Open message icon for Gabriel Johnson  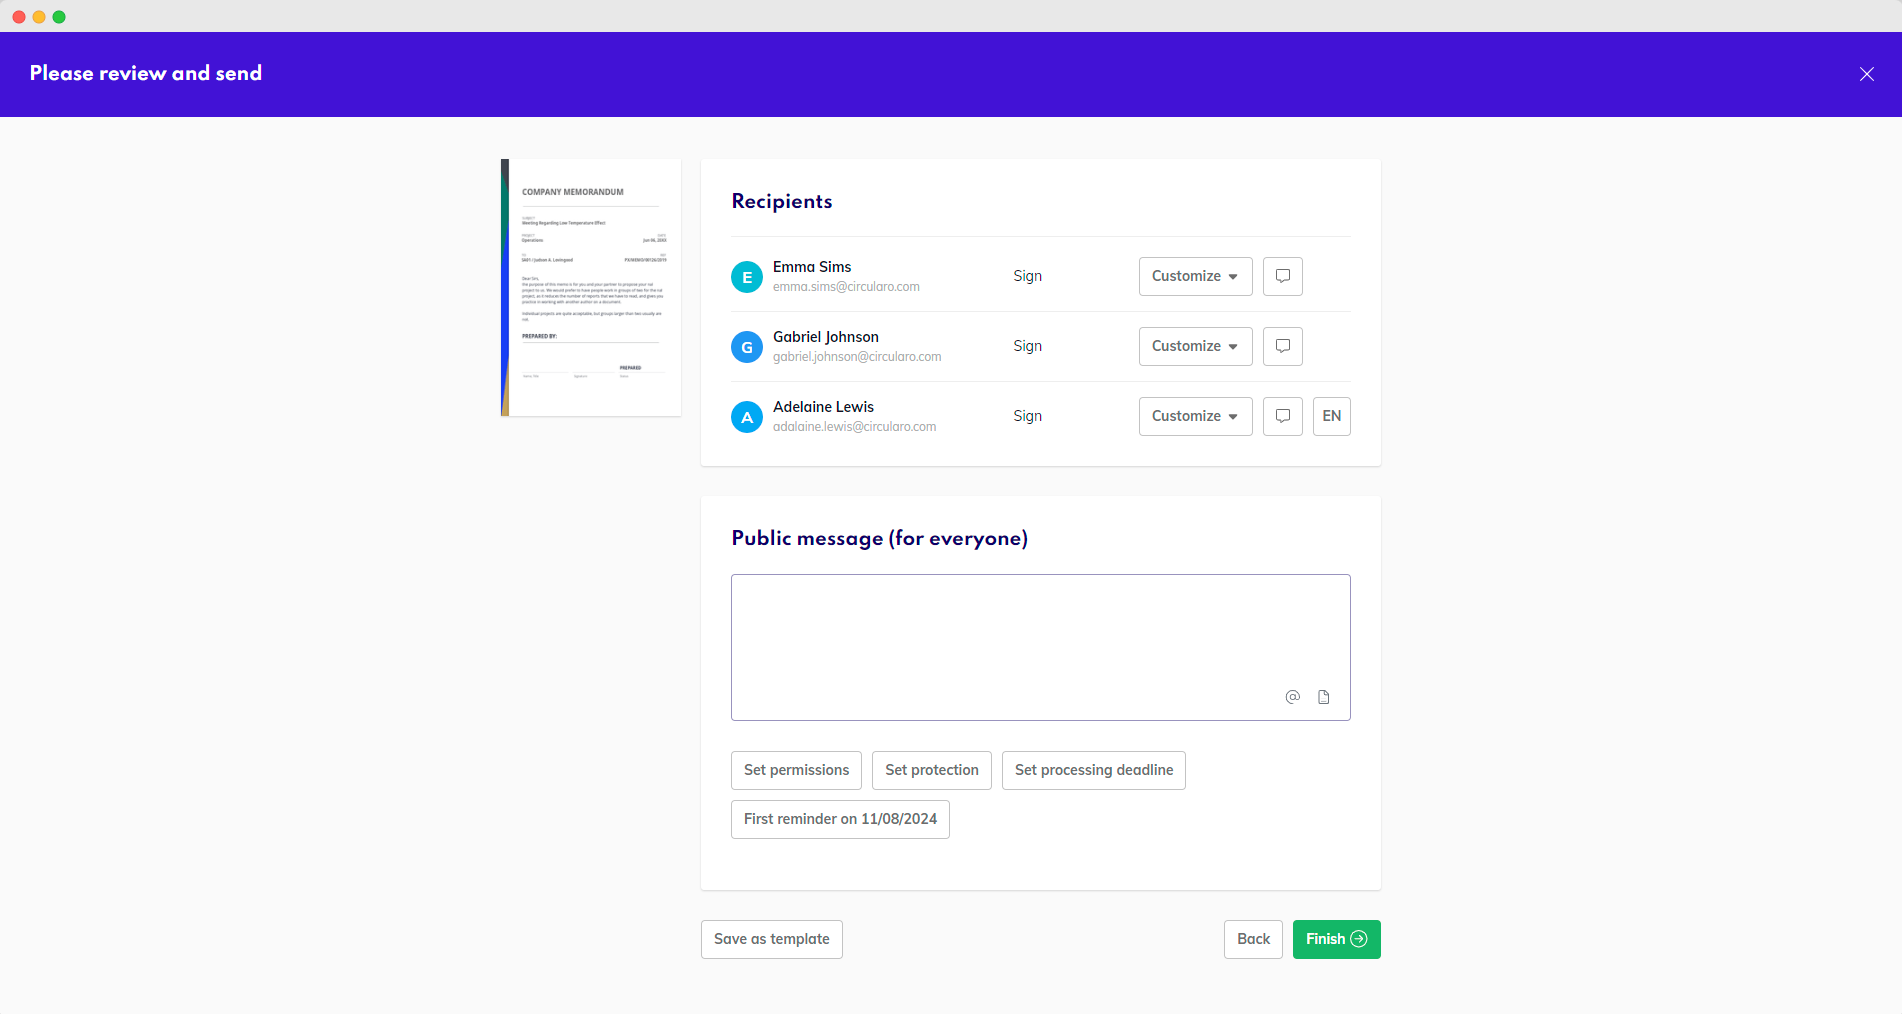(1282, 346)
